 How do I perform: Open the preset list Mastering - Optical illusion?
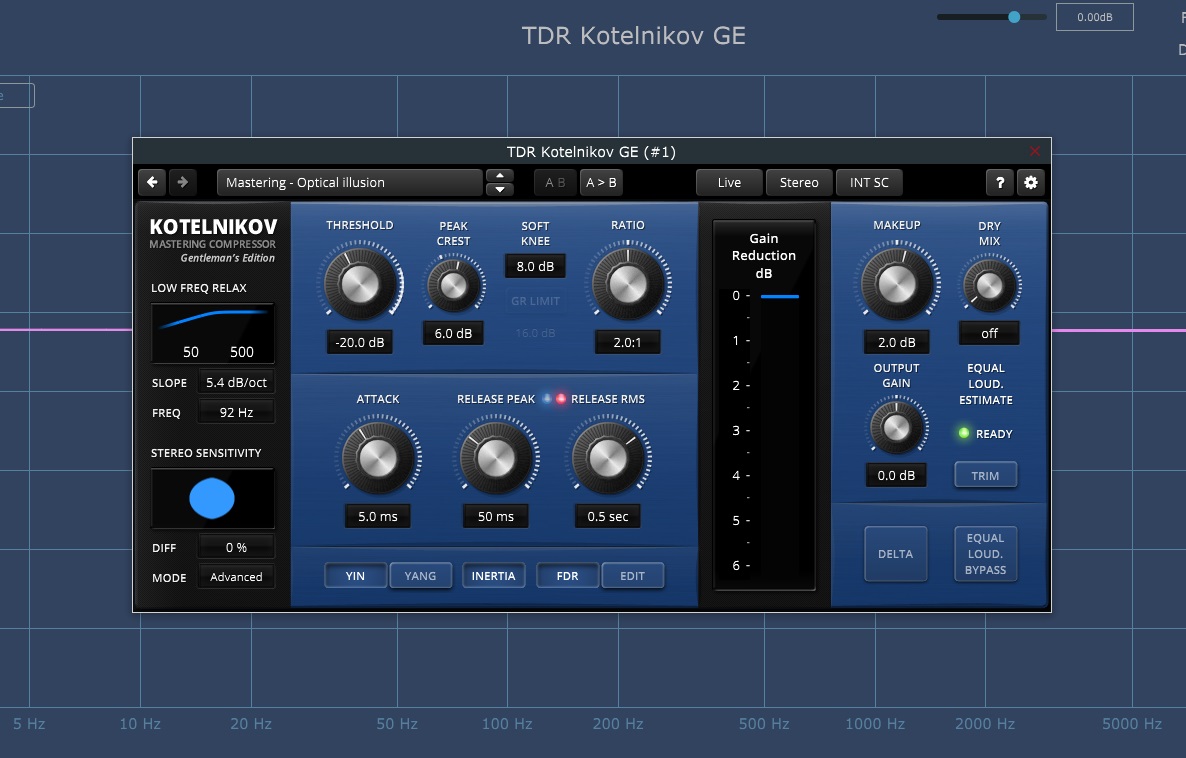pyautogui.click(x=349, y=182)
